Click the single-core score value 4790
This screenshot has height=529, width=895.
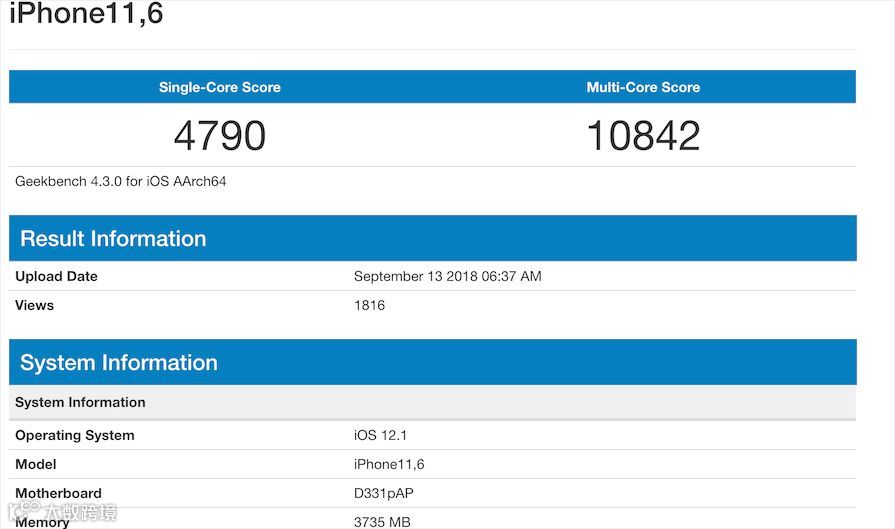tap(220, 136)
